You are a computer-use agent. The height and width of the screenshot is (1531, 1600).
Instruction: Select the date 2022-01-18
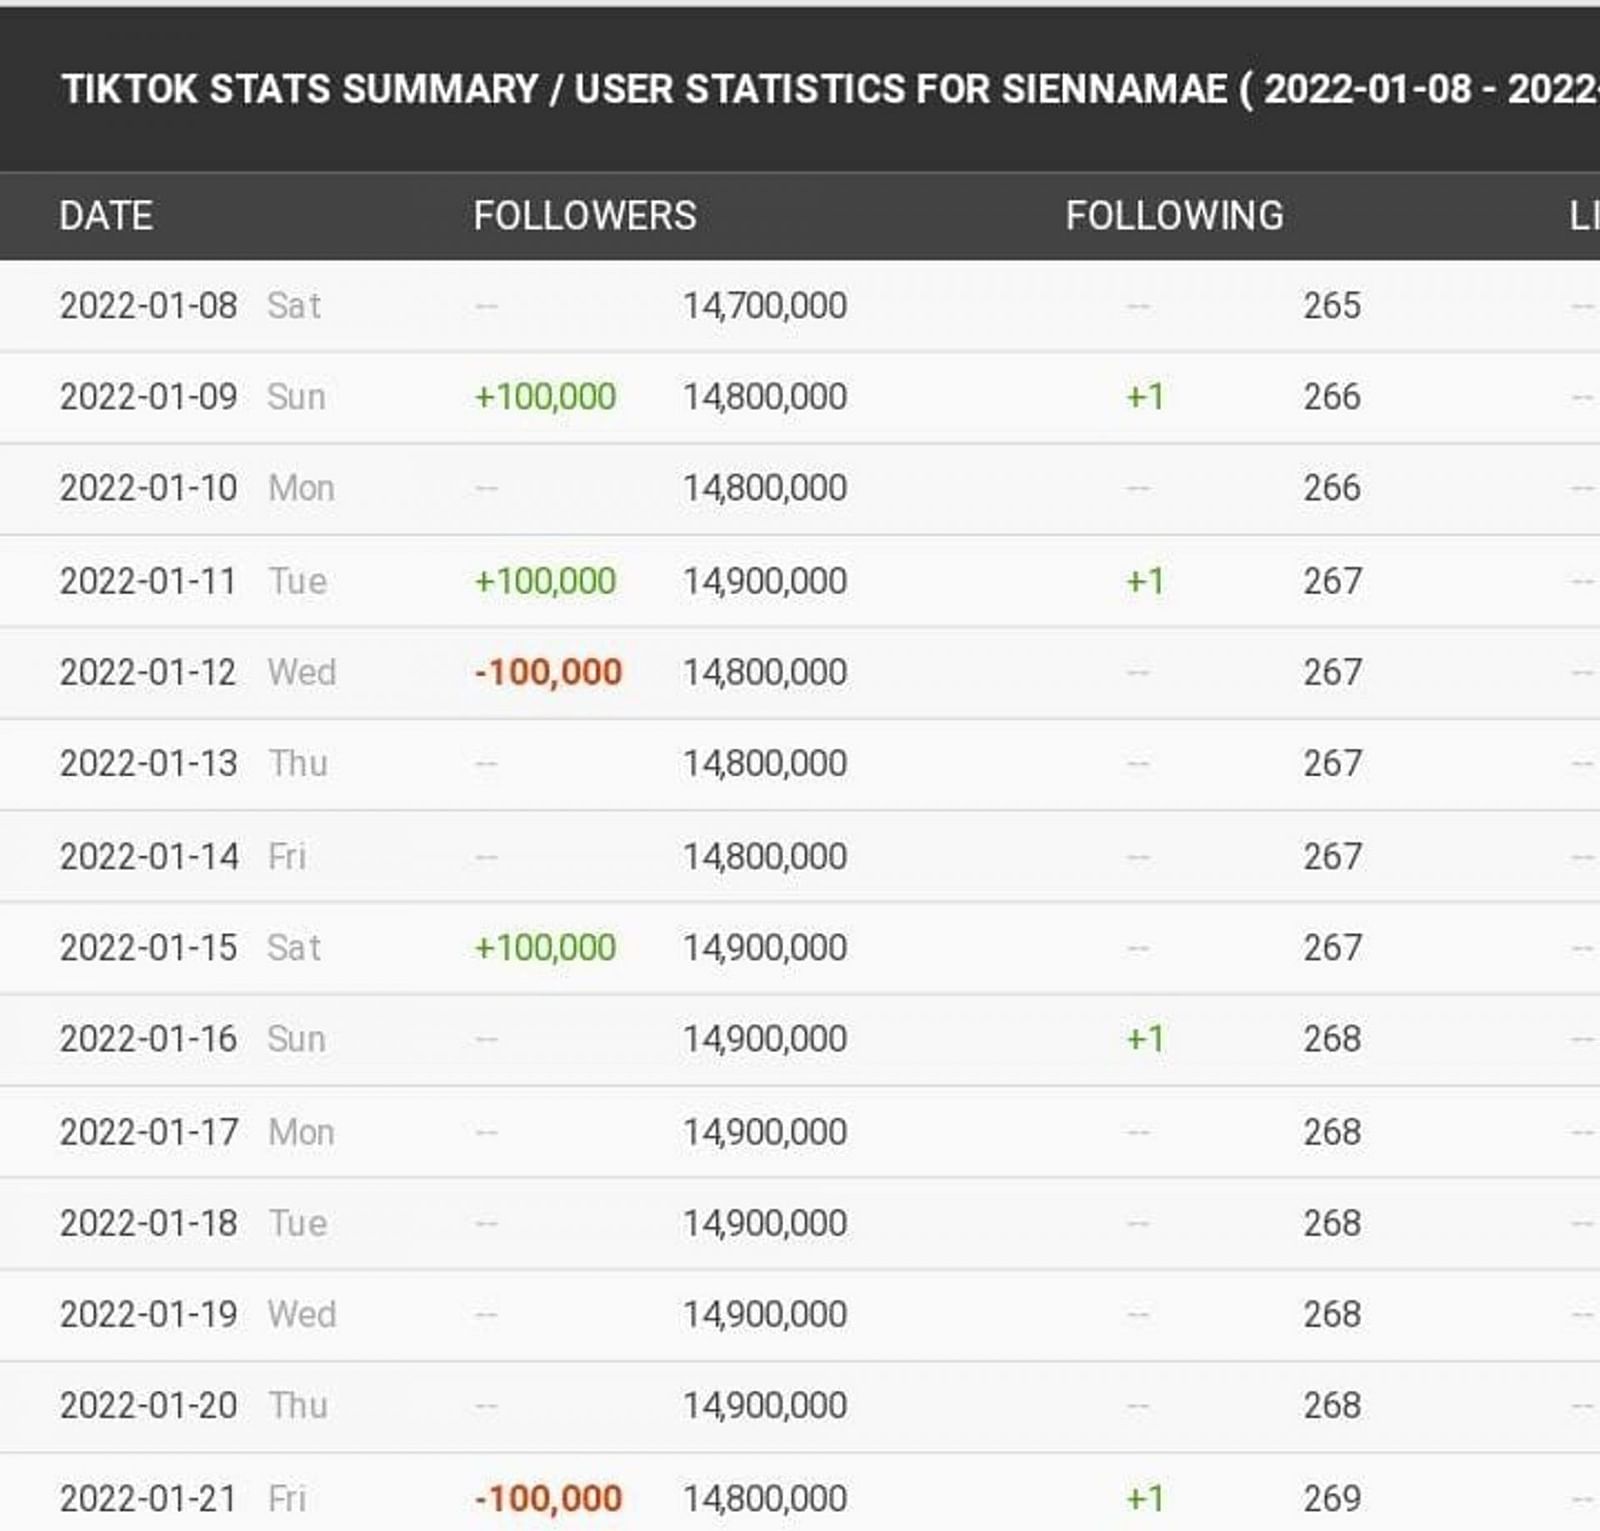tap(149, 1223)
